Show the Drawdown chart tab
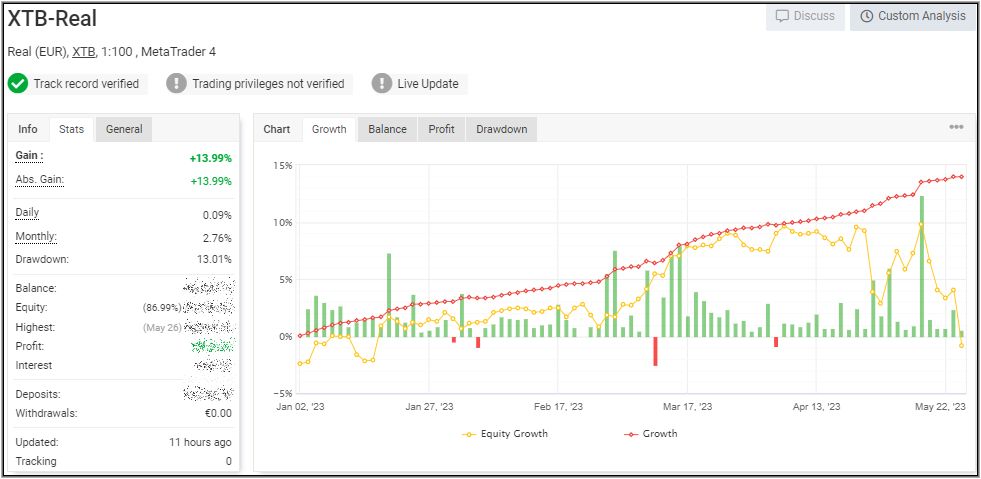This screenshot has height=479, width=981. [501, 129]
